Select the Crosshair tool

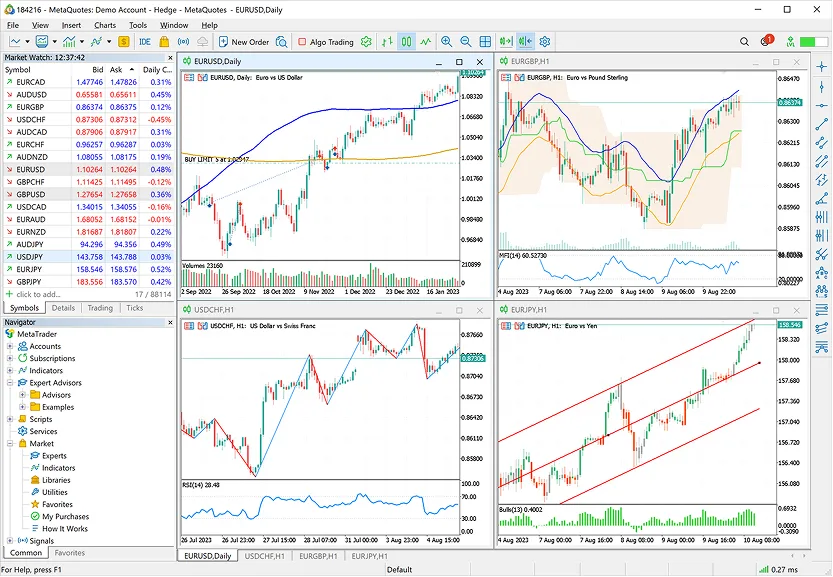[x=821, y=66]
